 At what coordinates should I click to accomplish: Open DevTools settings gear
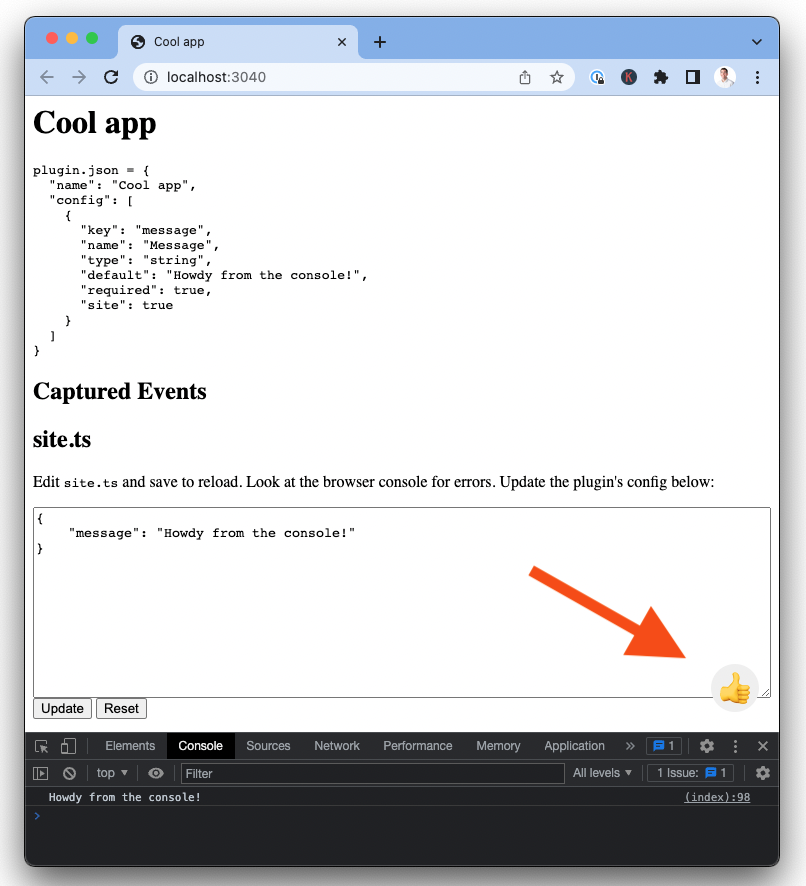point(707,746)
